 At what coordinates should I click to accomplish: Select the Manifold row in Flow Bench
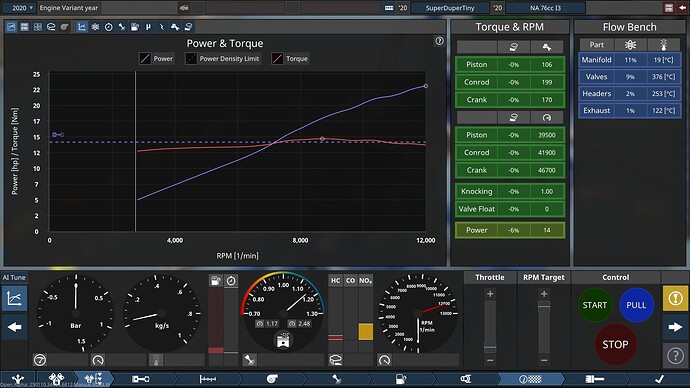coord(630,59)
